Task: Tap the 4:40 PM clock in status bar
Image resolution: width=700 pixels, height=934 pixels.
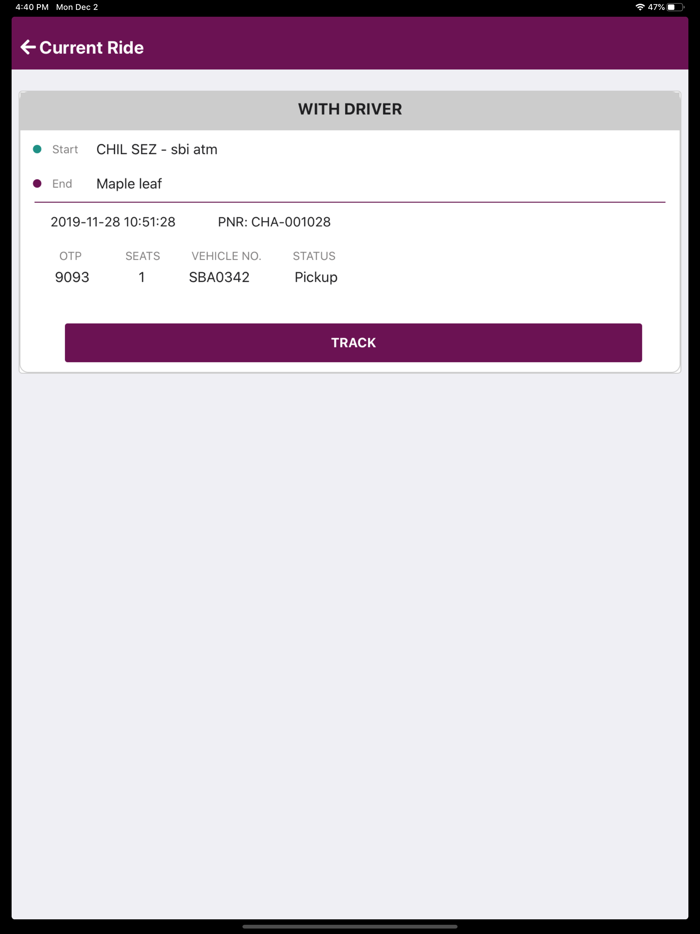Action: (32, 7)
